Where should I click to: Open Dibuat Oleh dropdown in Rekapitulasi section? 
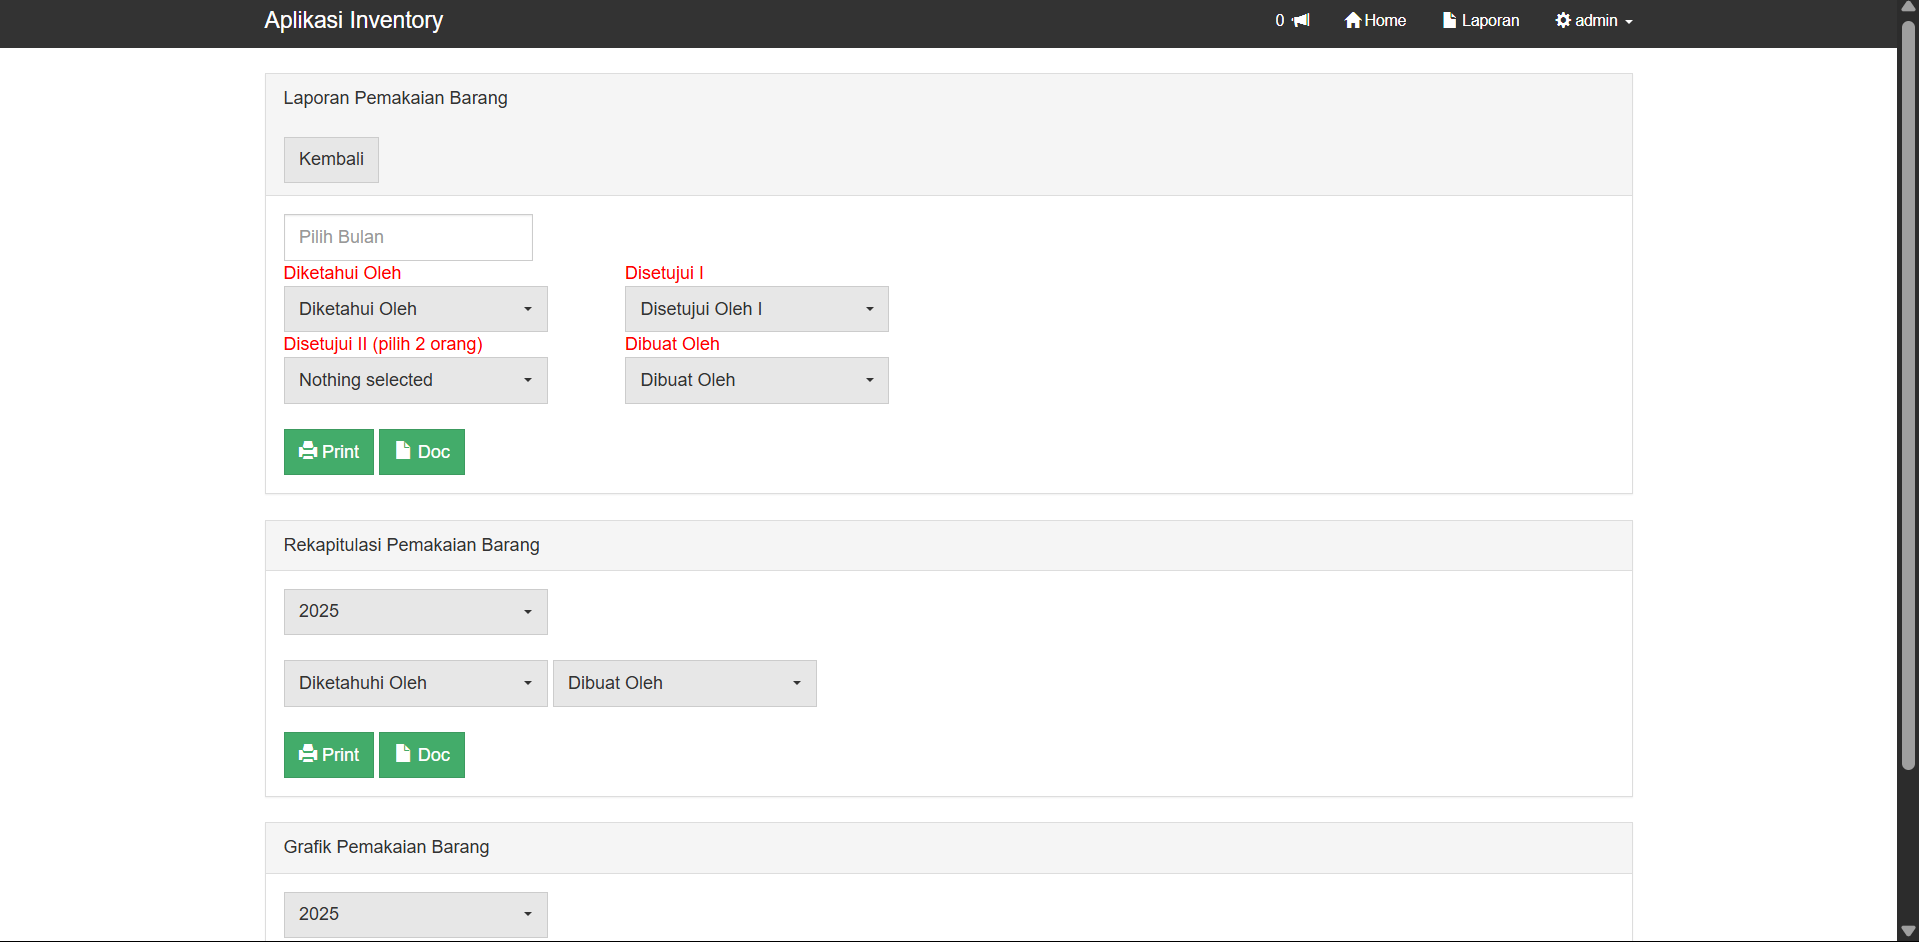coord(684,683)
